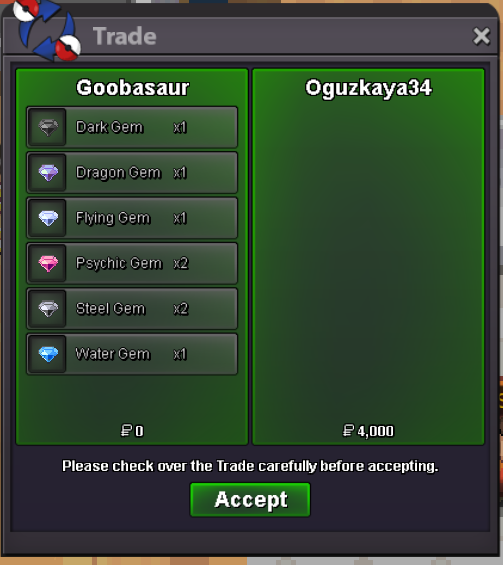503x565 pixels.
Task: Click the blue Water Gem icon
Action: click(48, 354)
